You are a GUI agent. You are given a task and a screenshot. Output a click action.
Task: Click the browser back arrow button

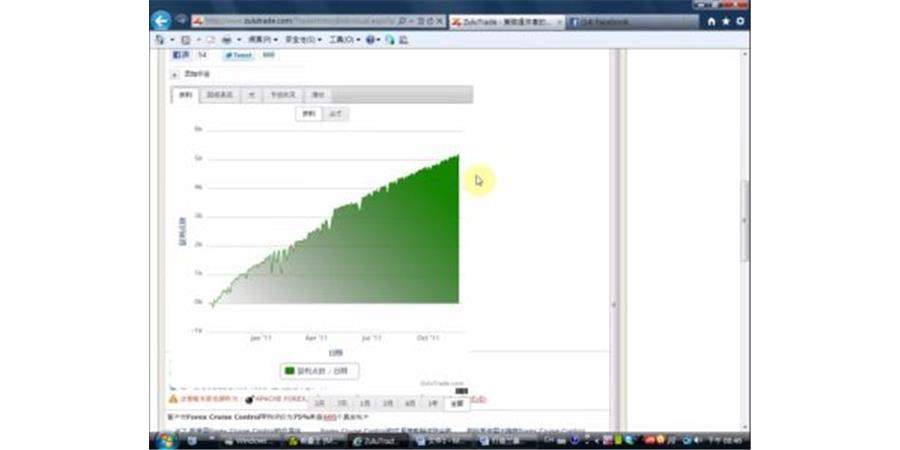pos(160,20)
